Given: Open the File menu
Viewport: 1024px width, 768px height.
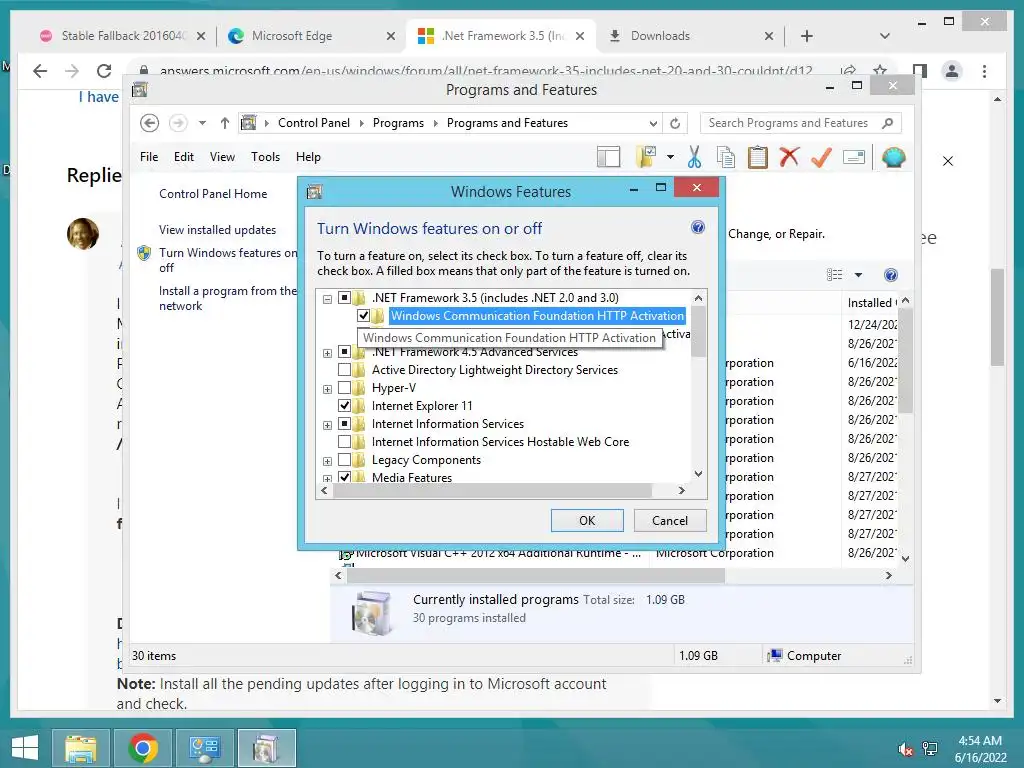Looking at the screenshot, I should pos(149,157).
